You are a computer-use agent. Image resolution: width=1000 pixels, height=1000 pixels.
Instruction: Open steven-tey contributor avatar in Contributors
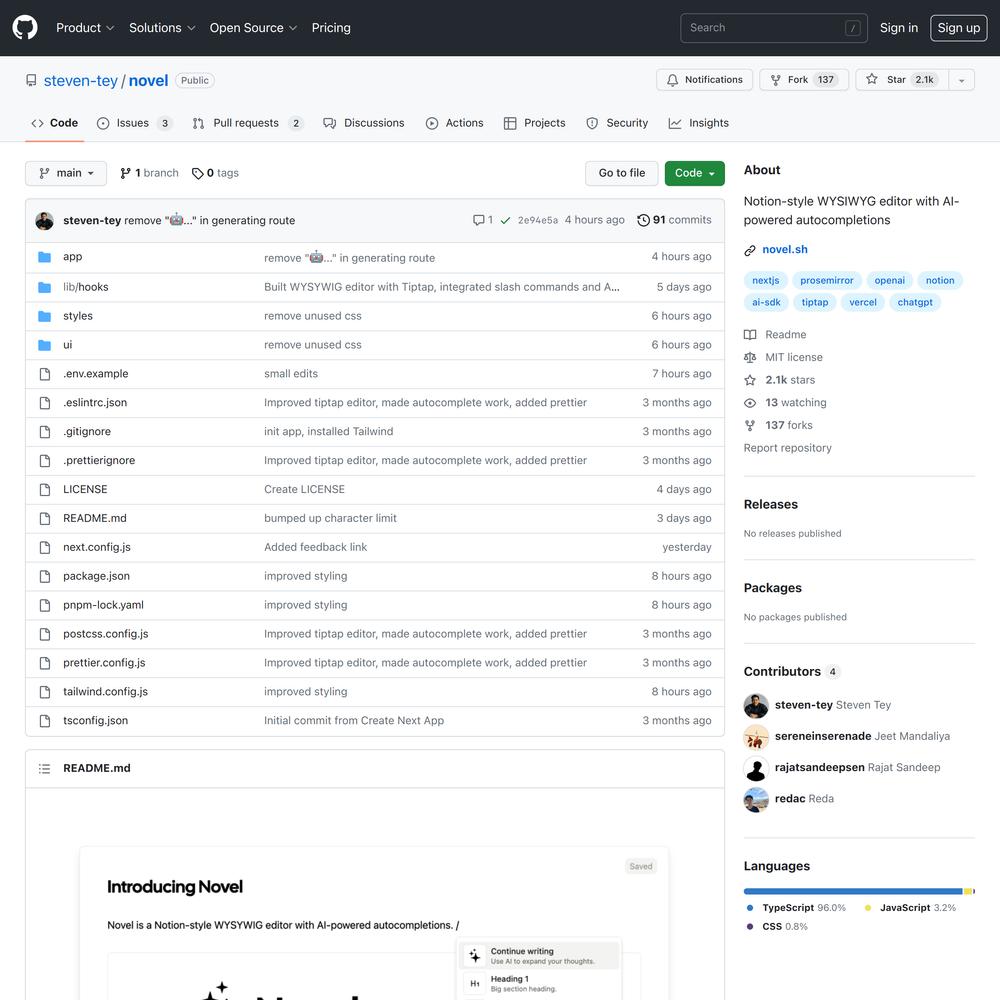(x=756, y=705)
